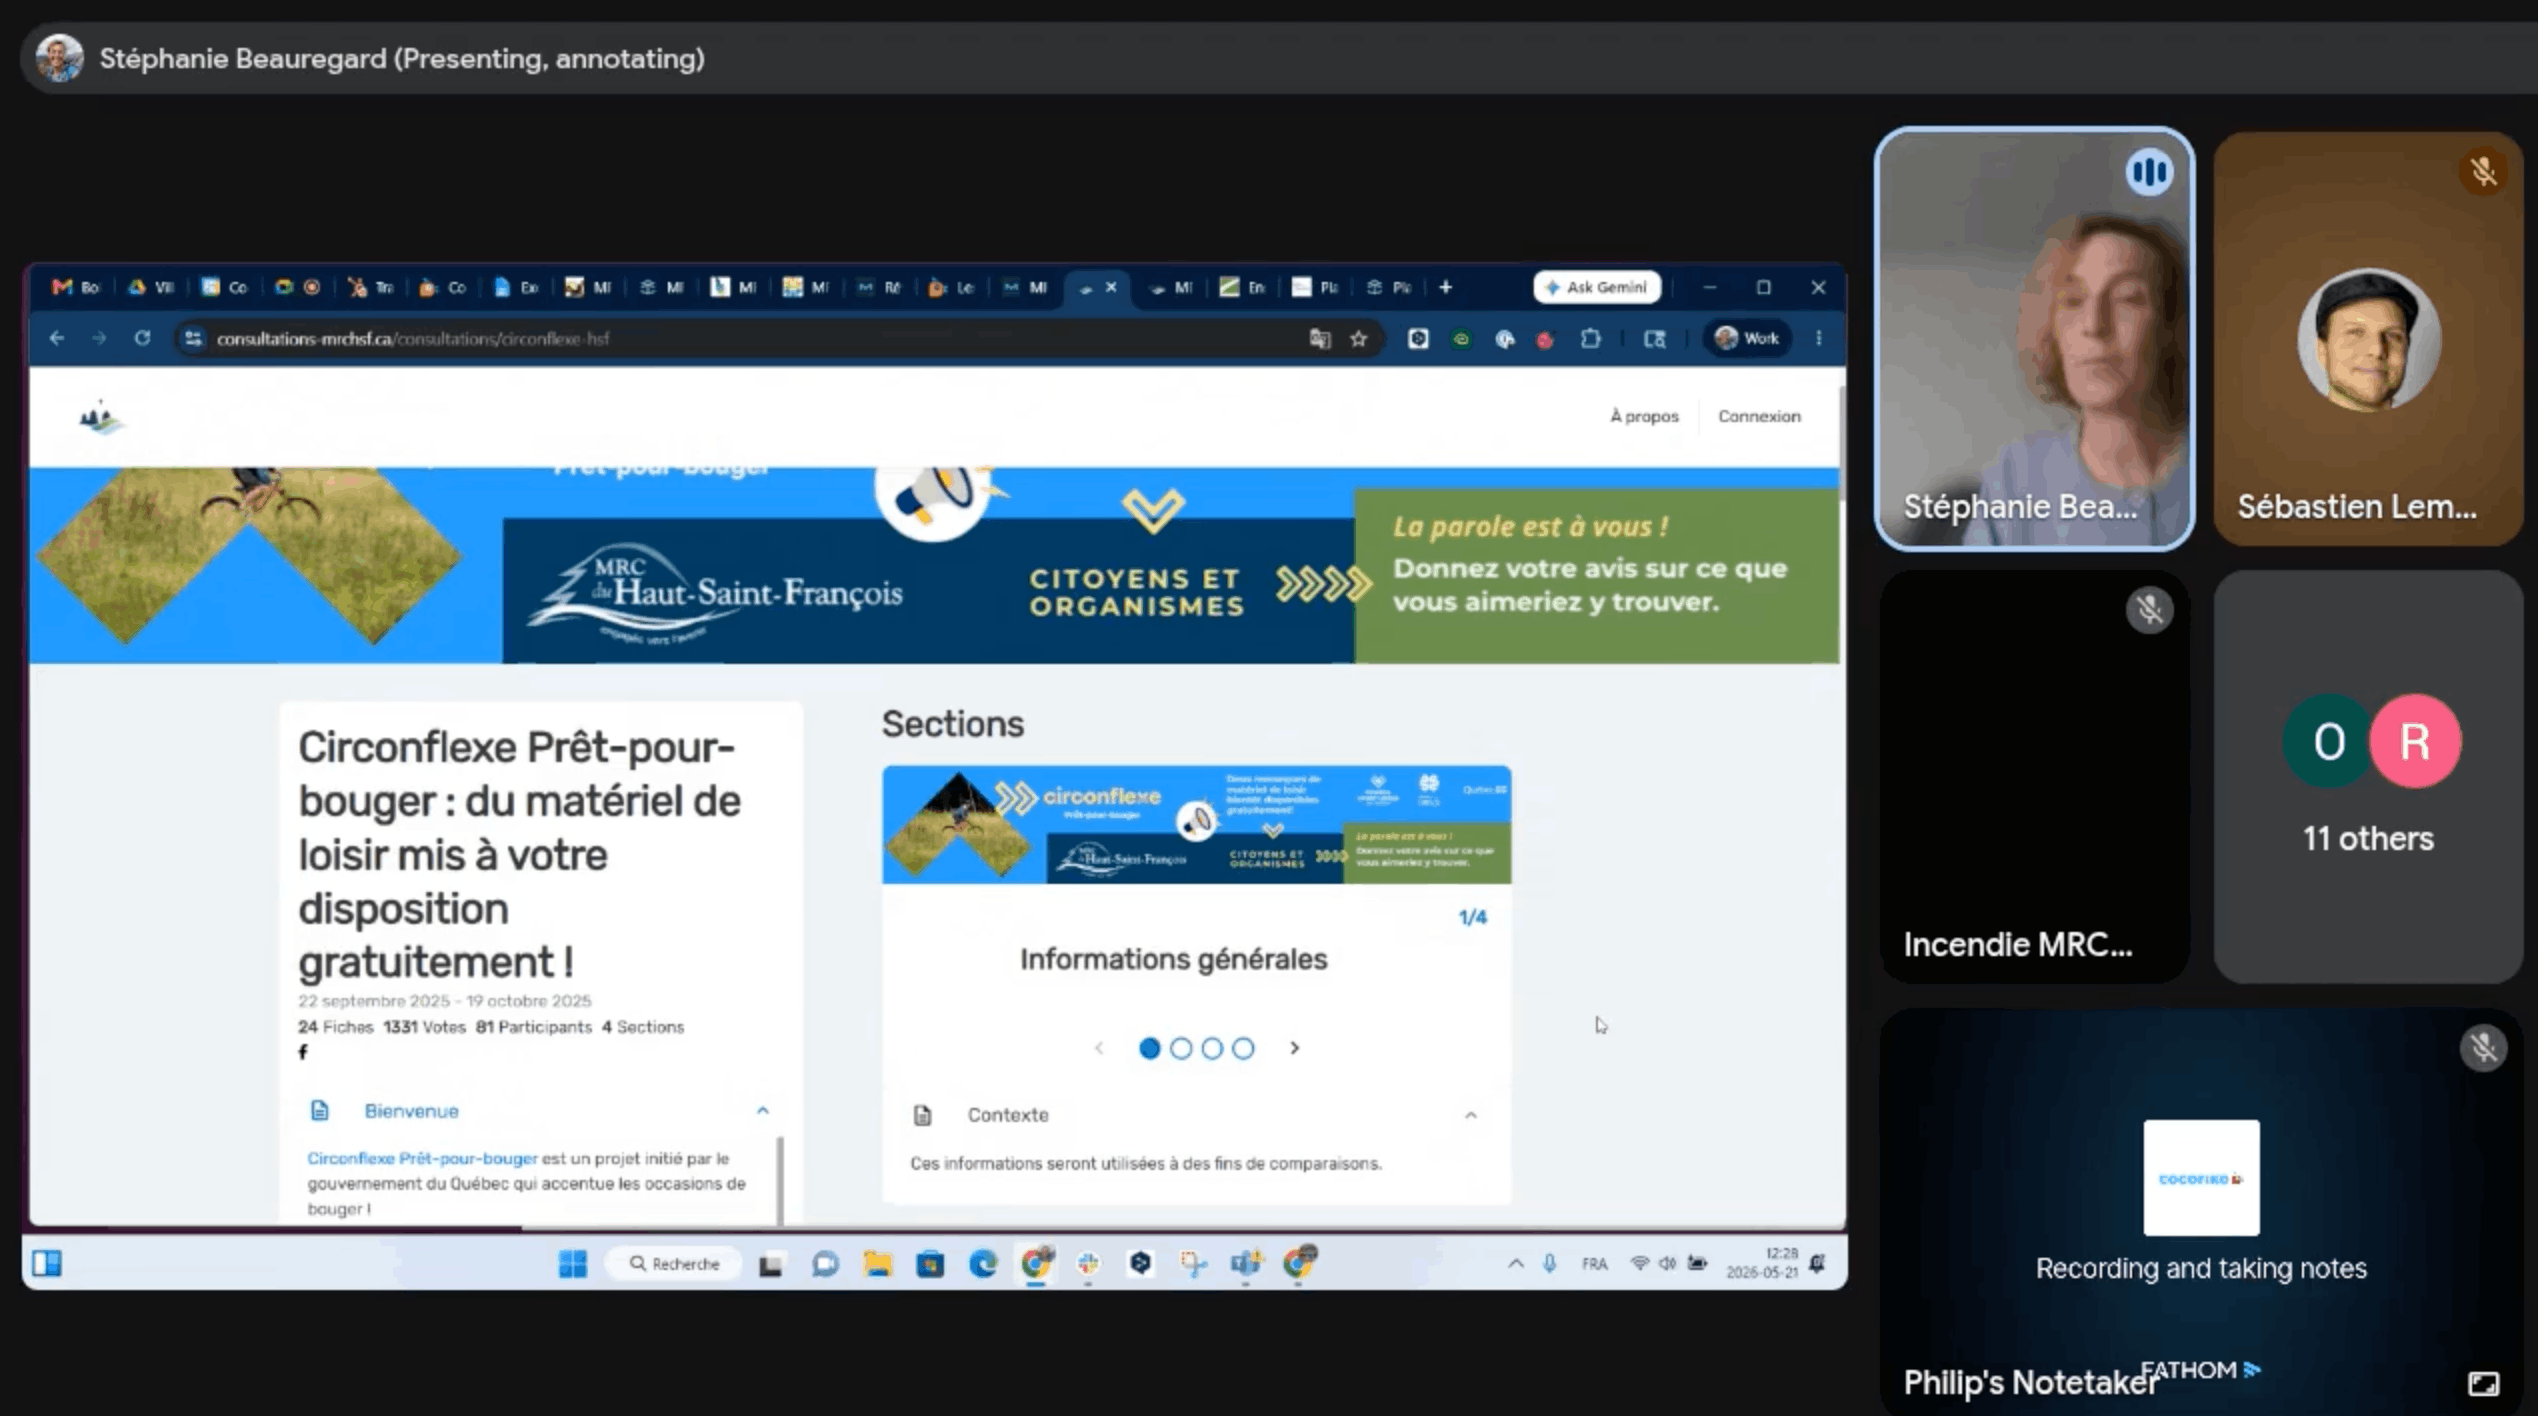Image resolution: width=2538 pixels, height=1416 pixels.
Task: Click the audio indicator on Stéphanie's tile
Action: point(2149,172)
